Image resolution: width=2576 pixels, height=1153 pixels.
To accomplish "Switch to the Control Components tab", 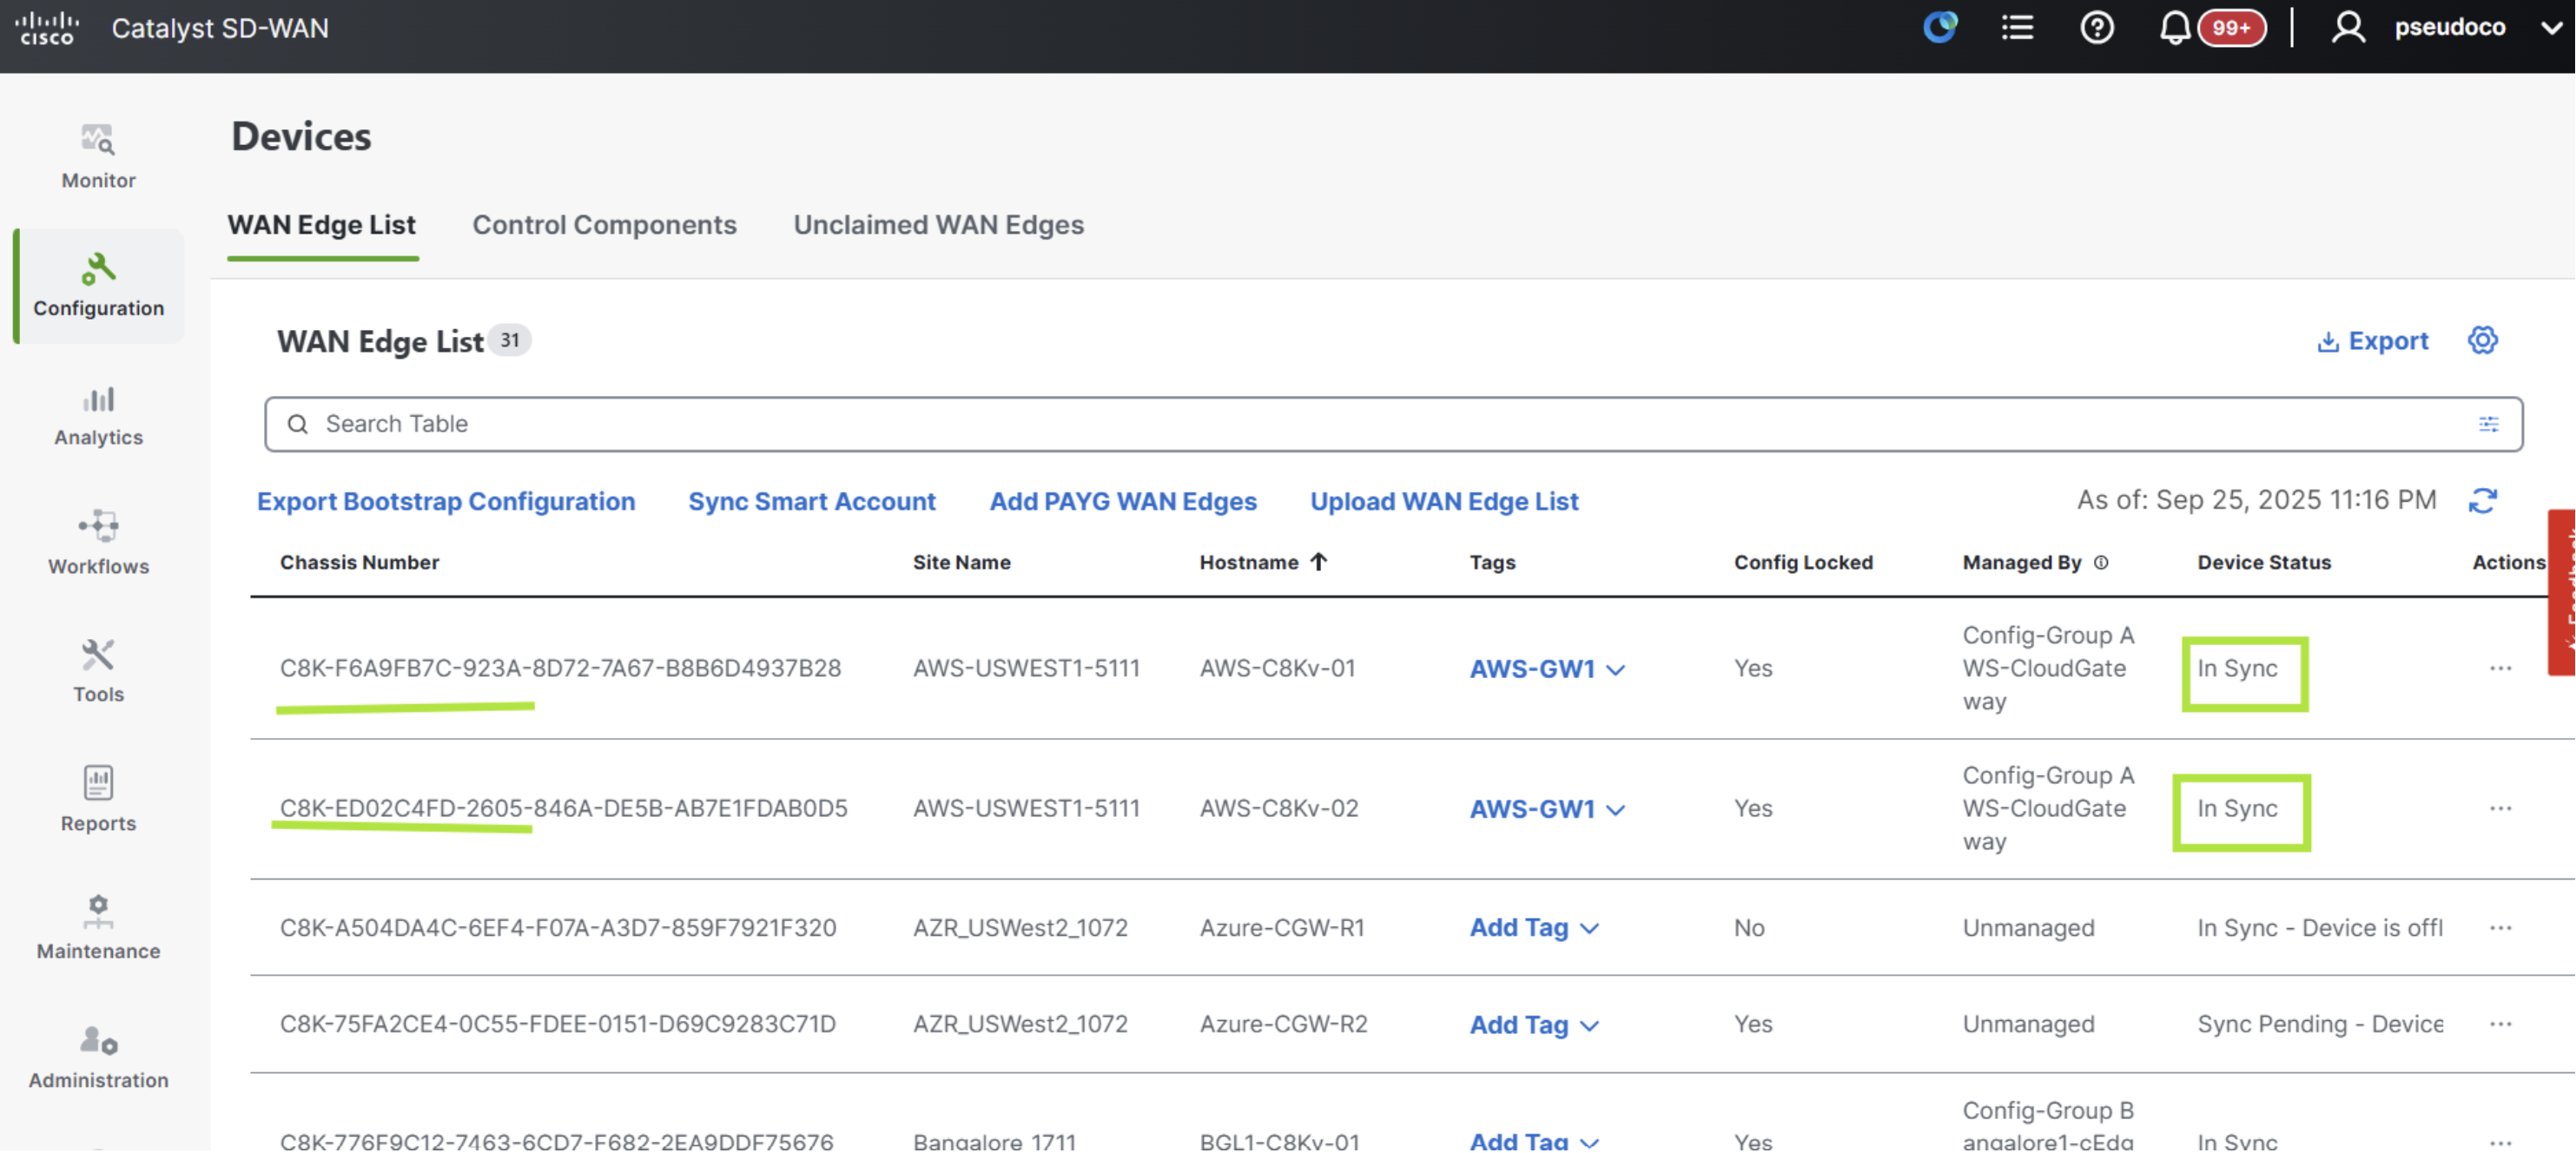I will (x=604, y=225).
